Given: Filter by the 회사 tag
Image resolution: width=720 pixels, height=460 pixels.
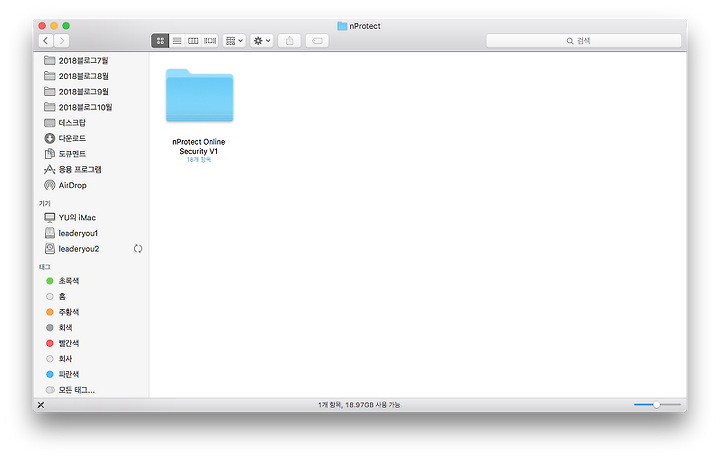Looking at the screenshot, I should [x=92, y=359].
